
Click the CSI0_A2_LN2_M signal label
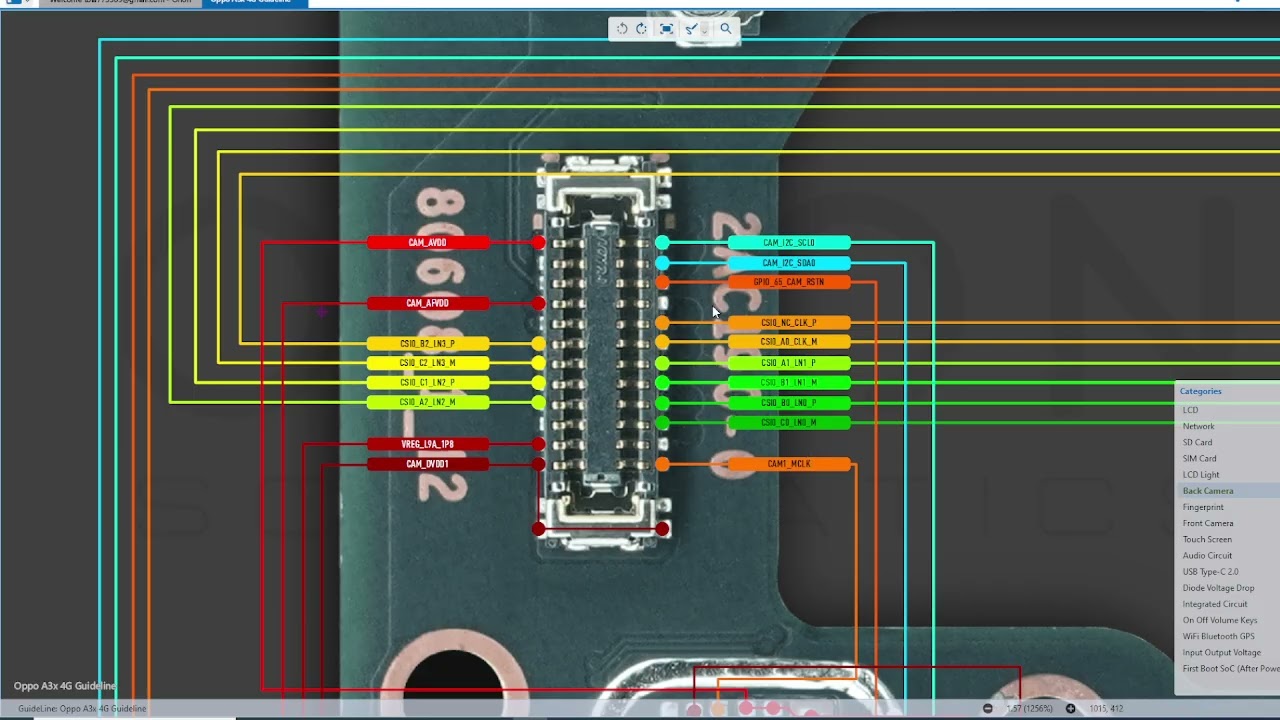(x=428, y=402)
